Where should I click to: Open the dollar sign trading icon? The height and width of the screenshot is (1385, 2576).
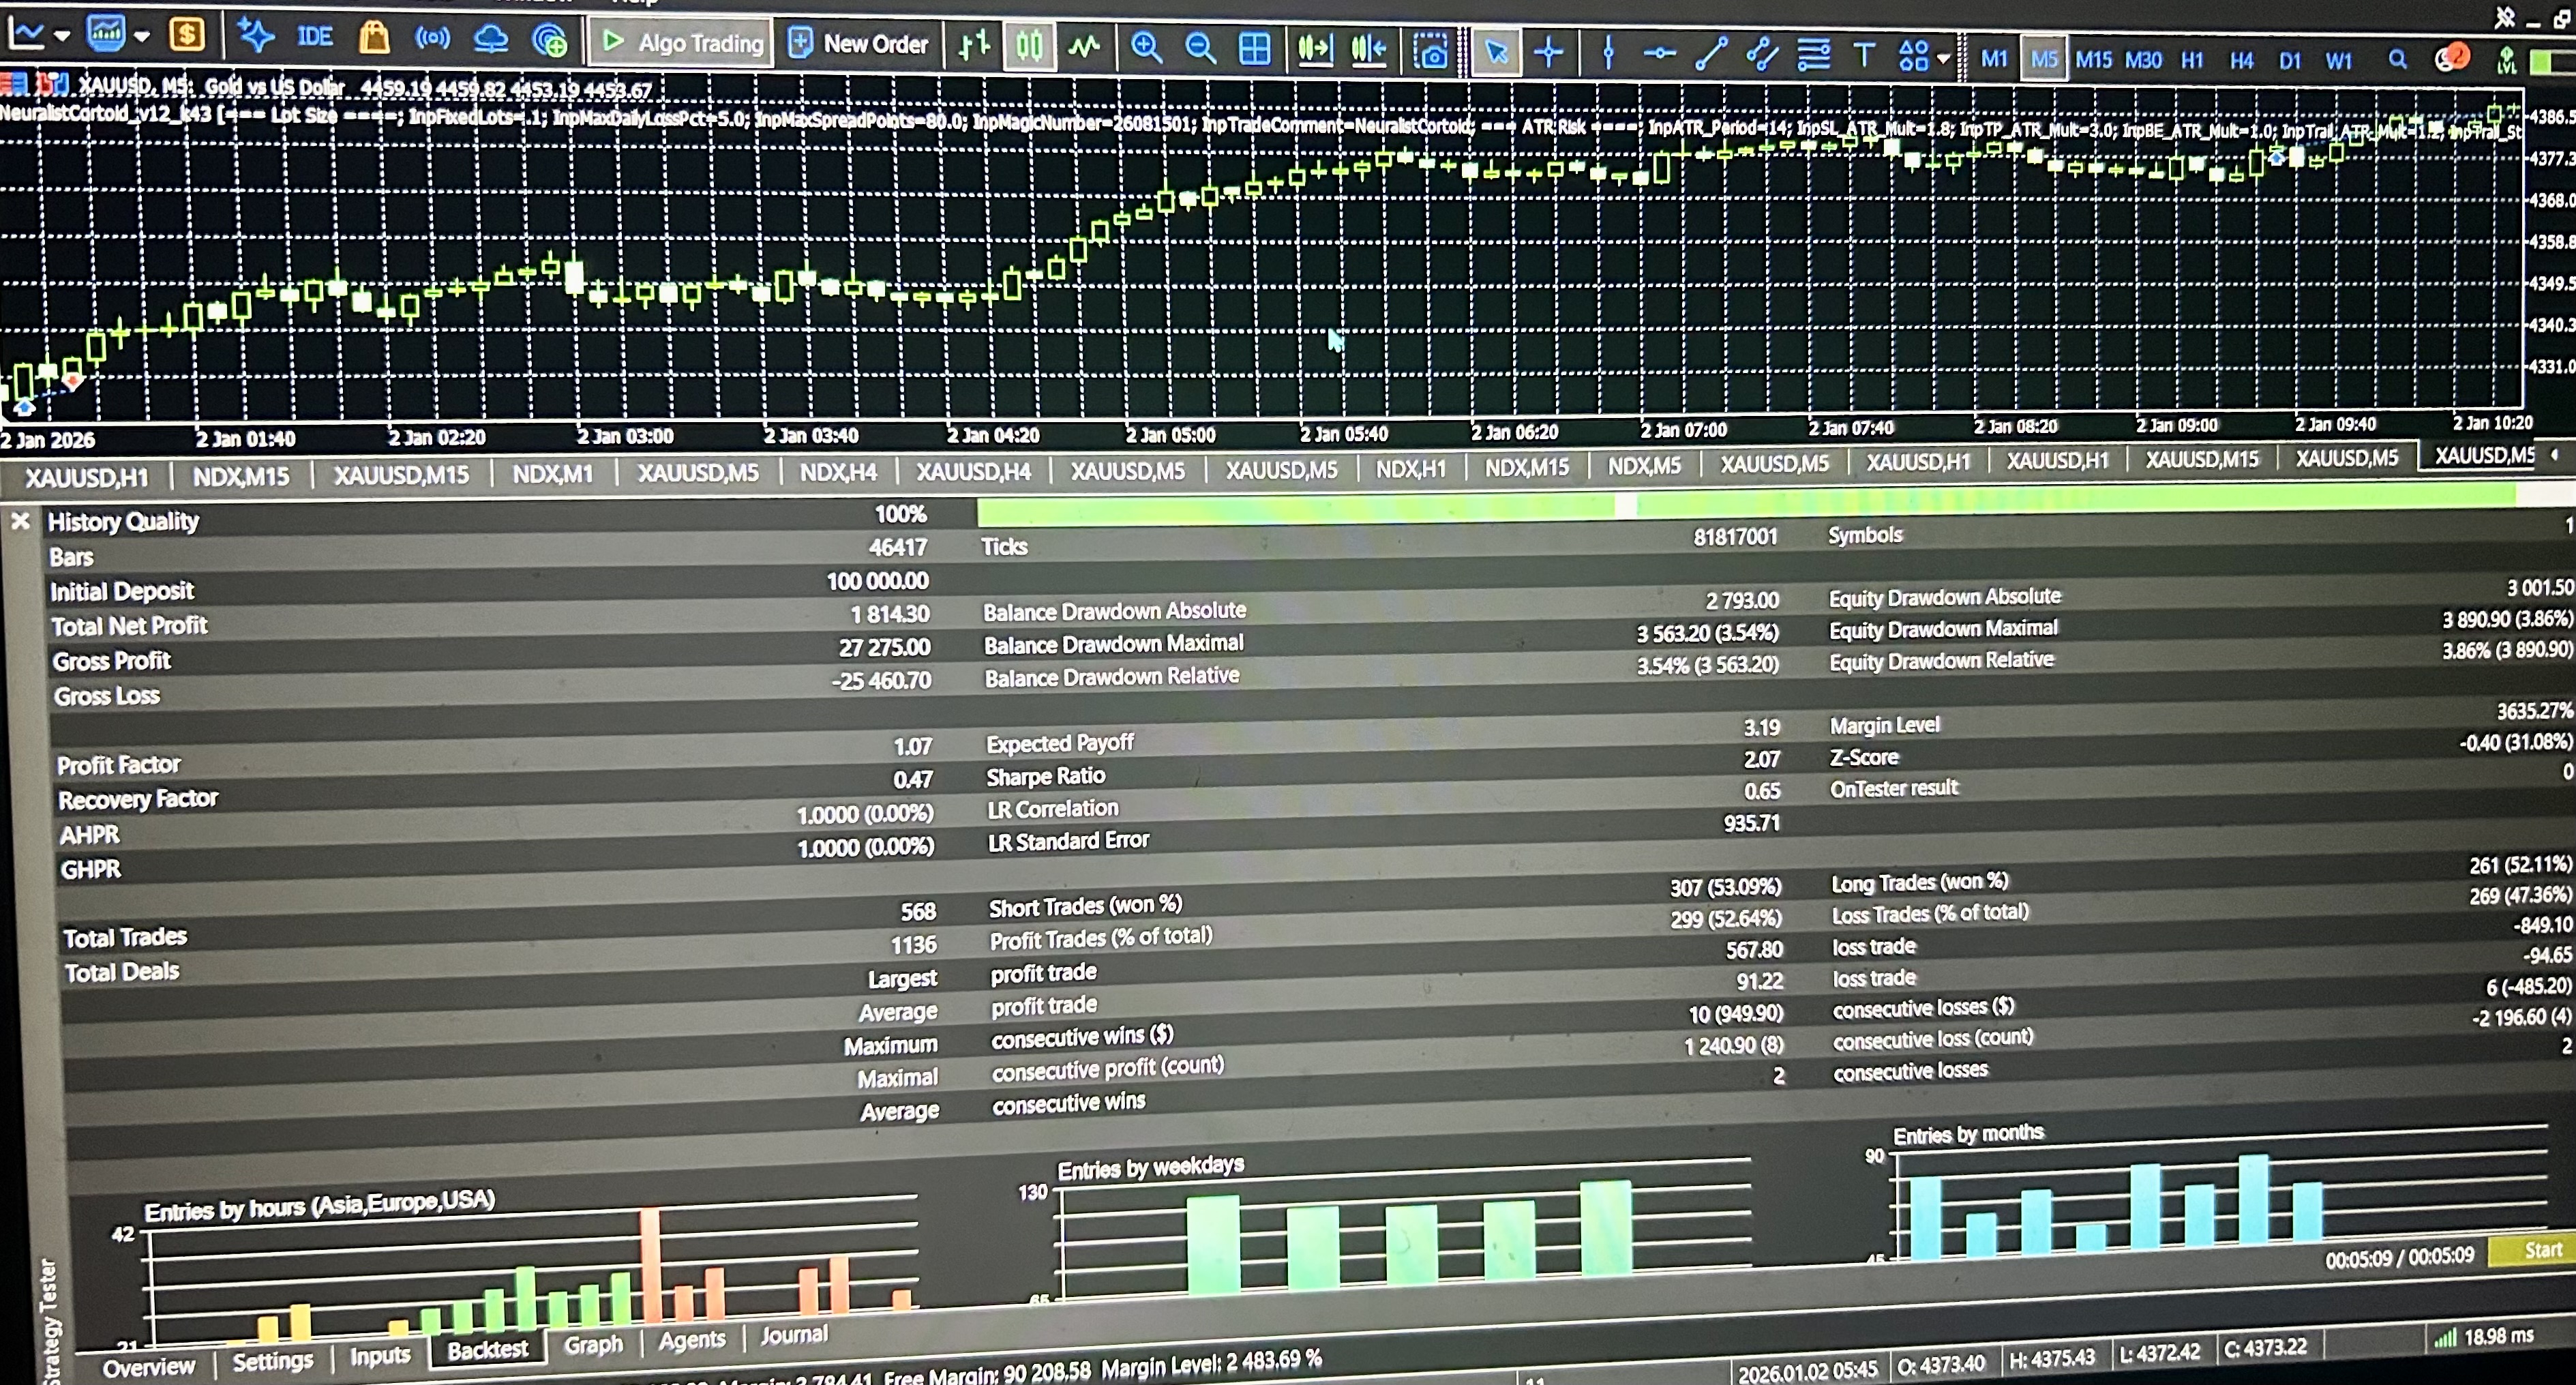186,34
